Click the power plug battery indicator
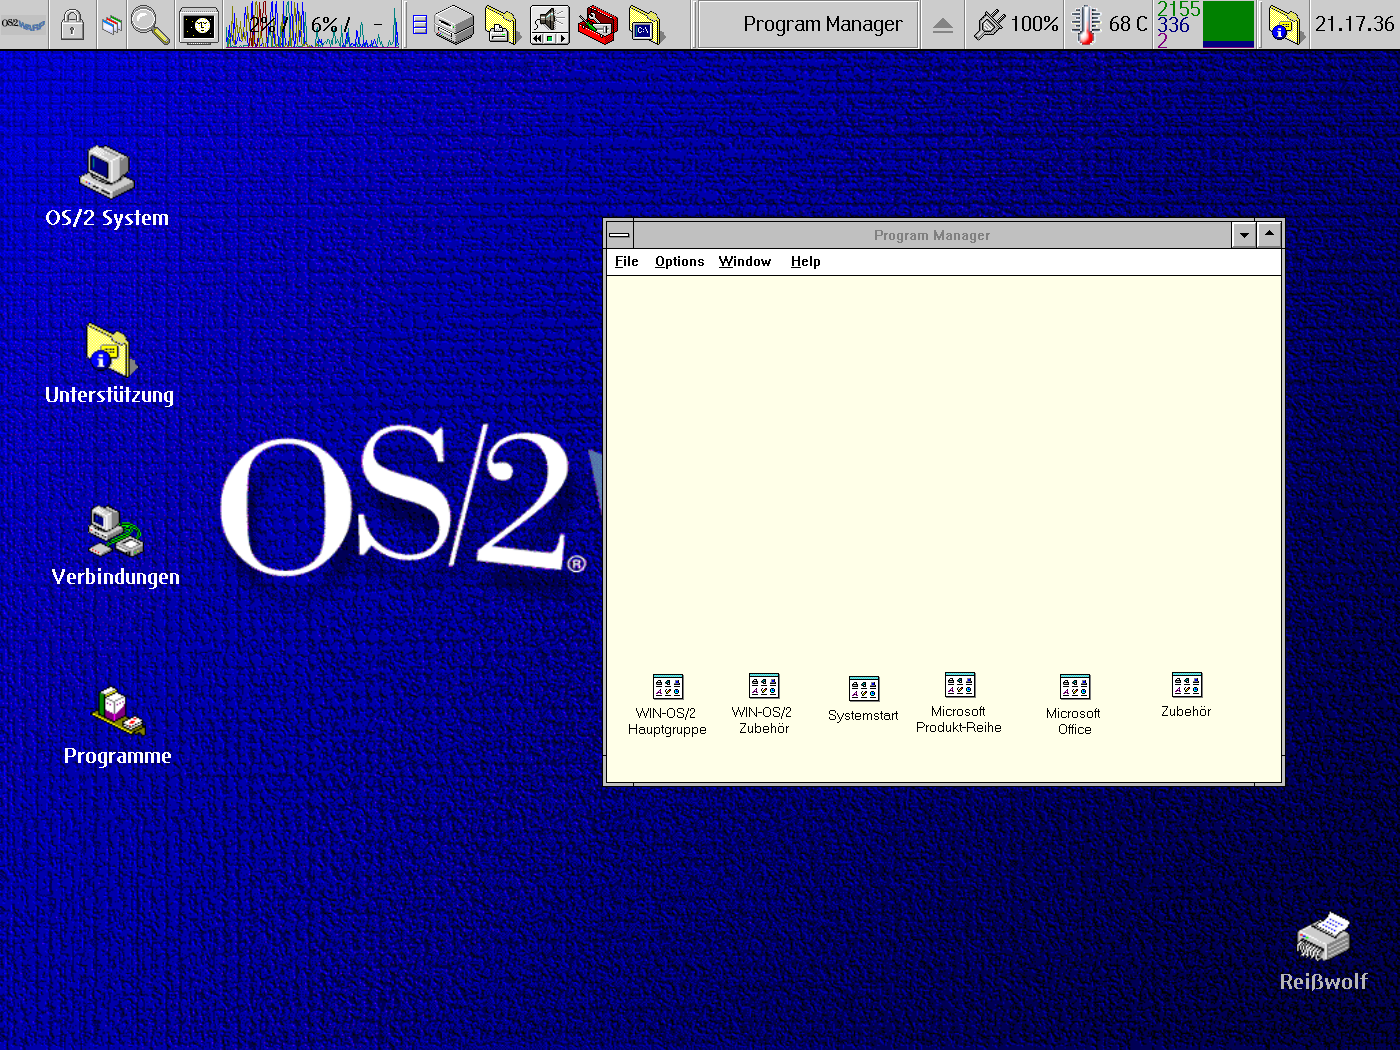The height and width of the screenshot is (1050, 1400). click(988, 24)
